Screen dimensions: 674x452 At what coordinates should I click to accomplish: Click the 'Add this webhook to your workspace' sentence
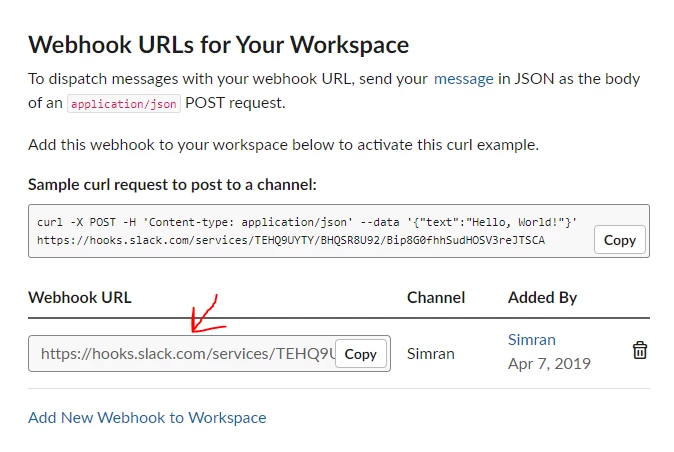coord(283,145)
